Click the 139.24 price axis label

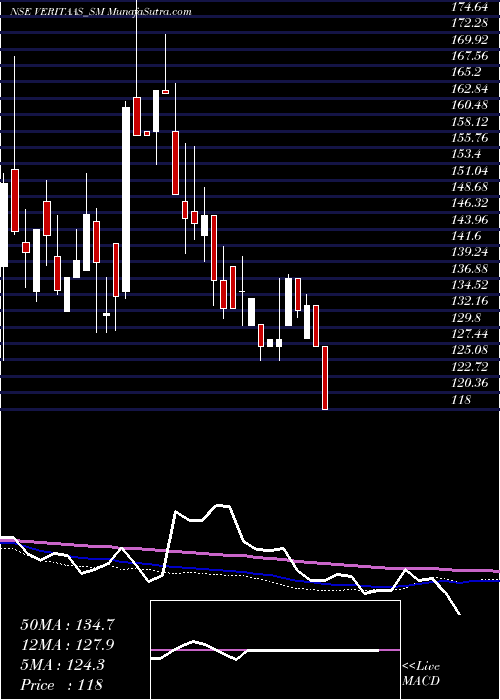[x=468, y=252]
